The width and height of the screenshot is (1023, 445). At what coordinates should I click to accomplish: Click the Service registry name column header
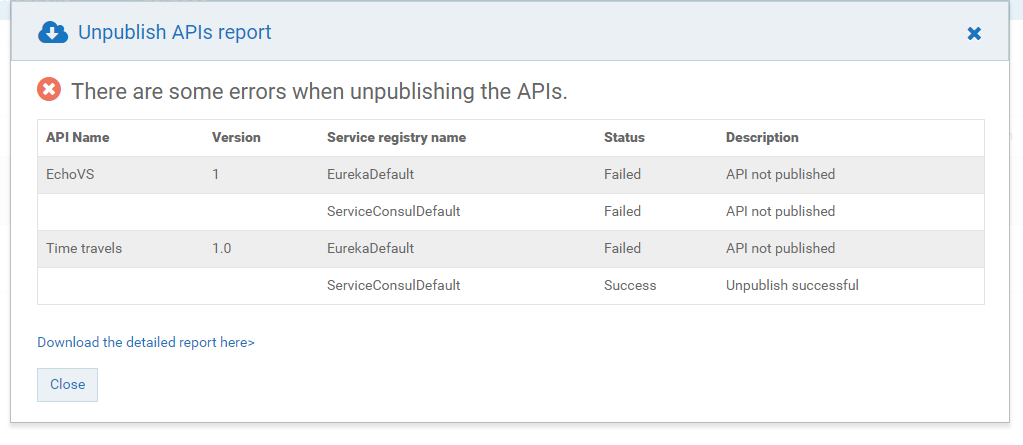click(x=396, y=138)
